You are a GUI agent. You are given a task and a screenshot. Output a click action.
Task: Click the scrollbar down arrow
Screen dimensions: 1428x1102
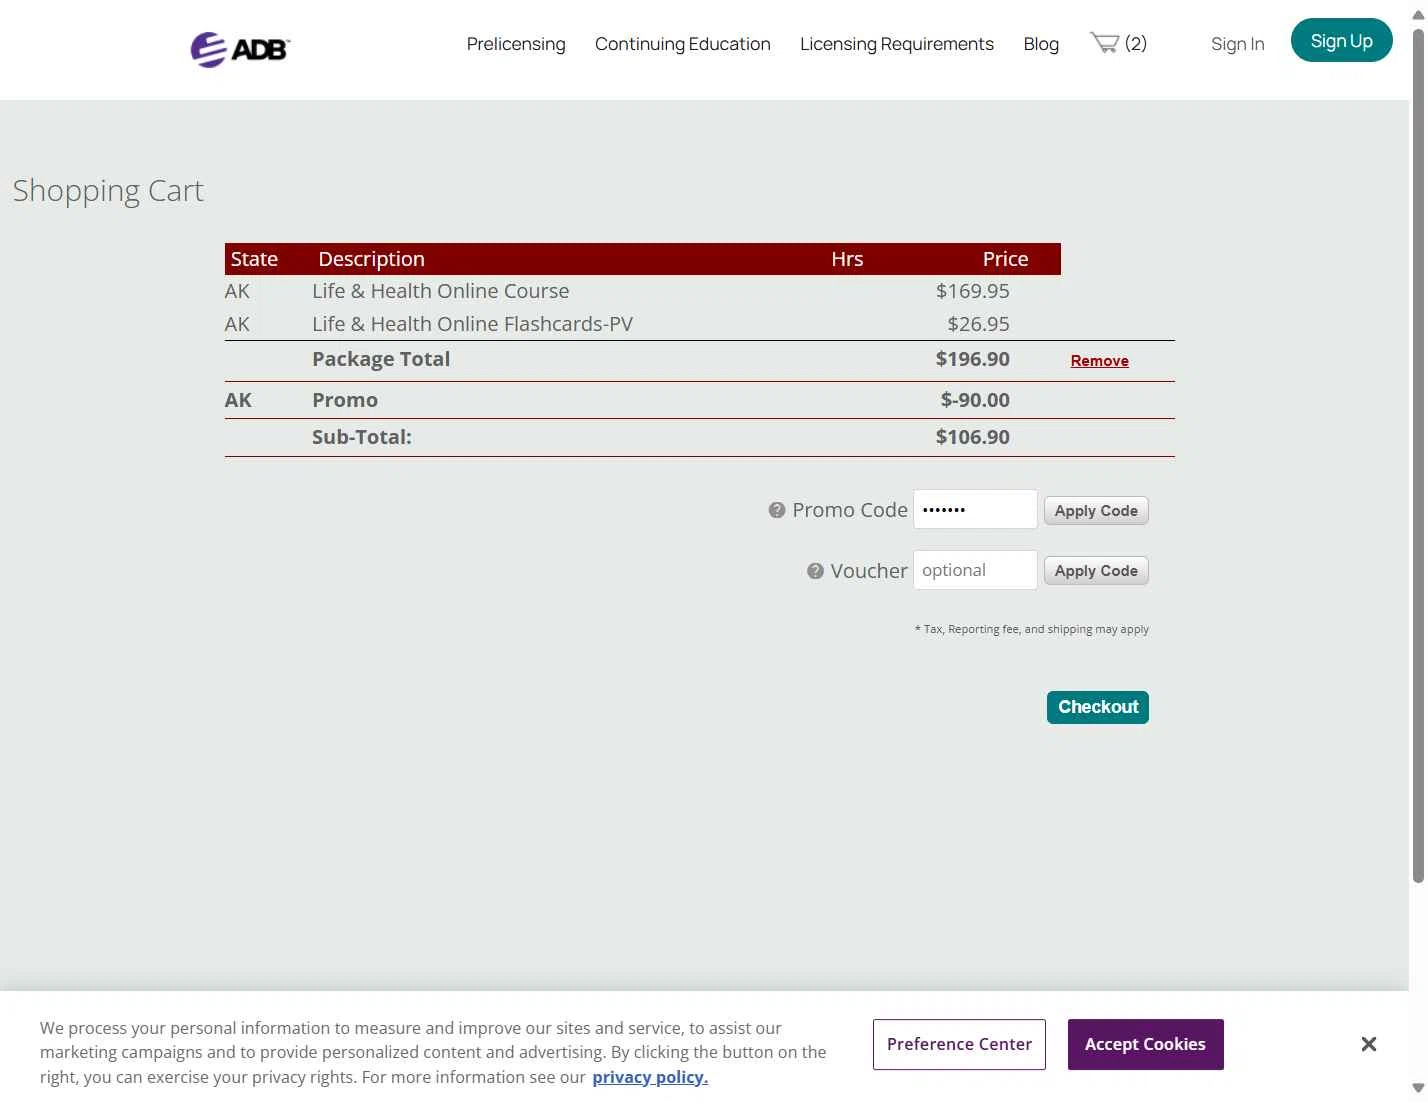(1418, 1088)
